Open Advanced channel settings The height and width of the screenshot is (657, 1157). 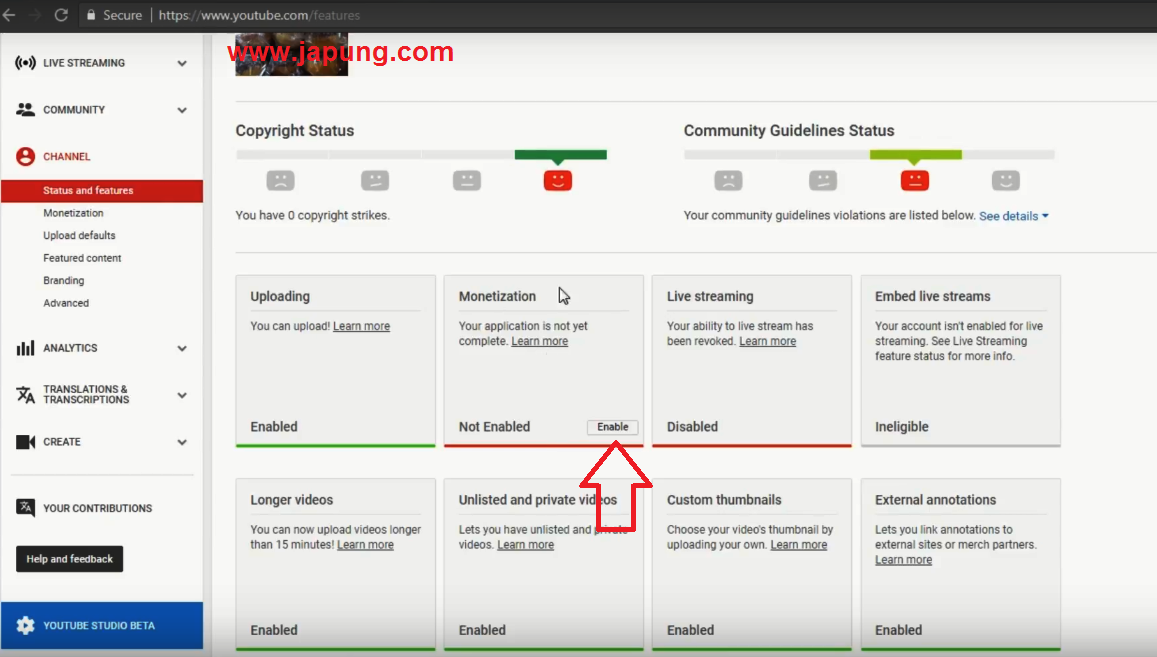click(66, 303)
